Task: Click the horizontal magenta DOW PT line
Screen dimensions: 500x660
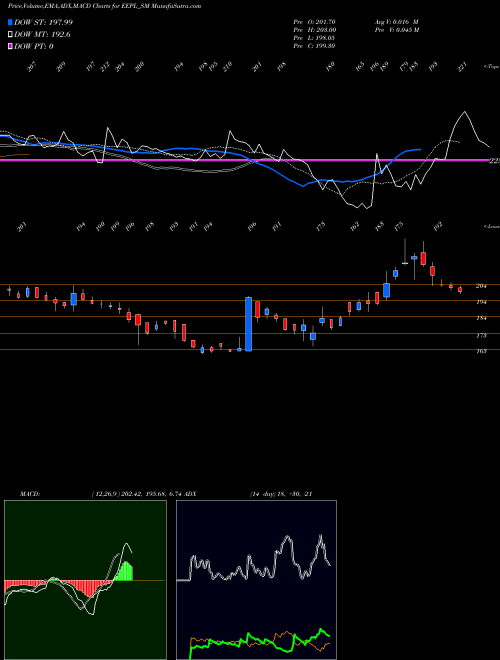Action: (244, 160)
